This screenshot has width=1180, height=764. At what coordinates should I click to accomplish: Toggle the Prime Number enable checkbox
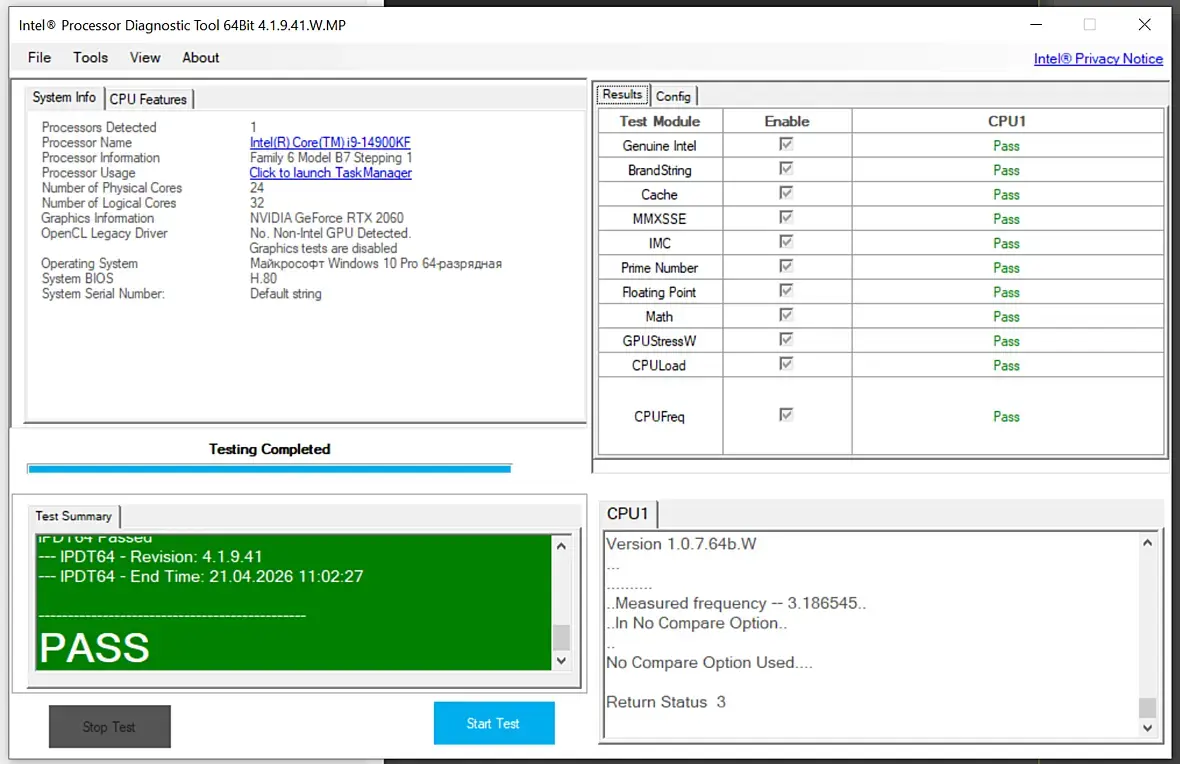786,266
